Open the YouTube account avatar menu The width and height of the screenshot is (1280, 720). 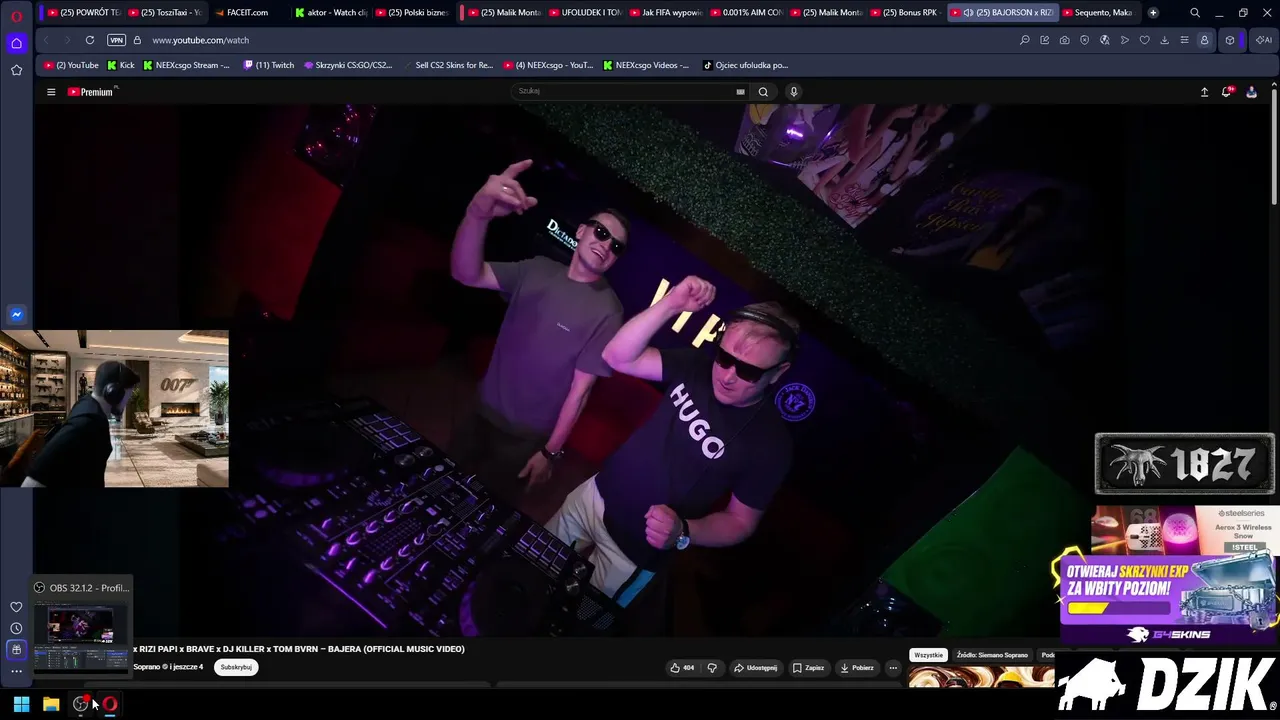point(1251,92)
